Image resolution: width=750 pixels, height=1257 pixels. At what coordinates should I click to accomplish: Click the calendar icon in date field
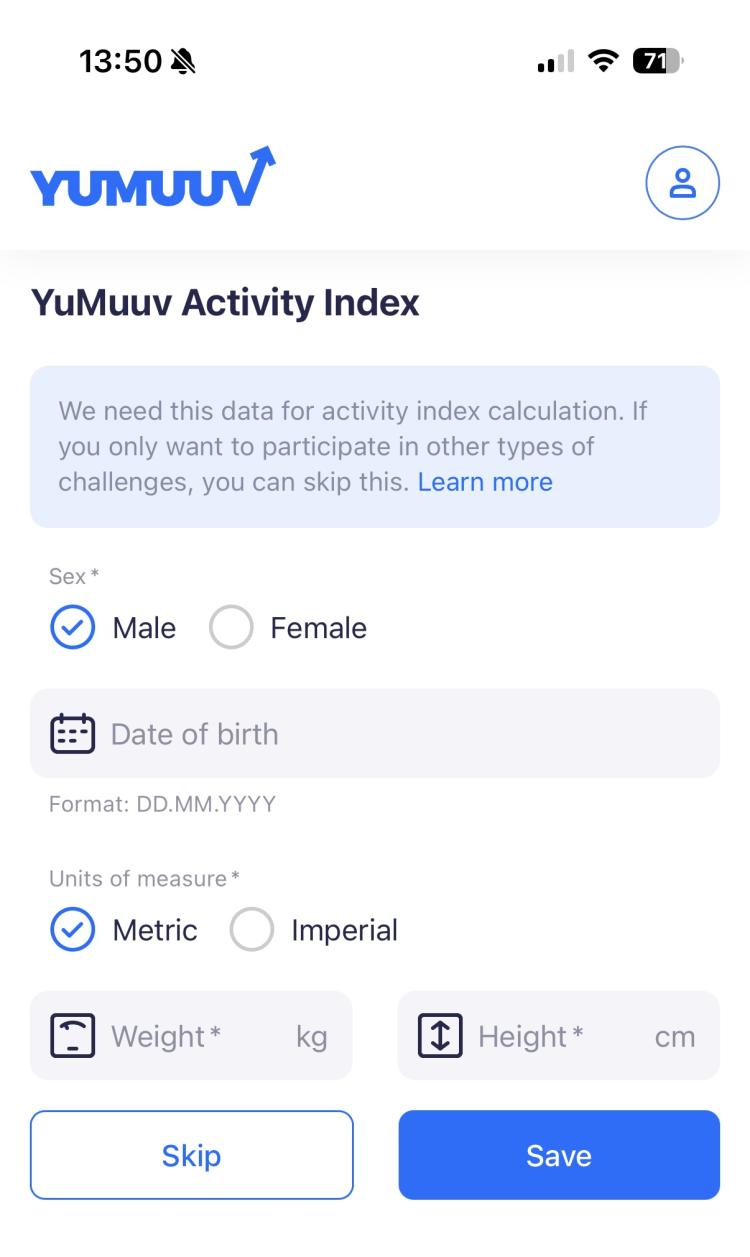coord(71,733)
